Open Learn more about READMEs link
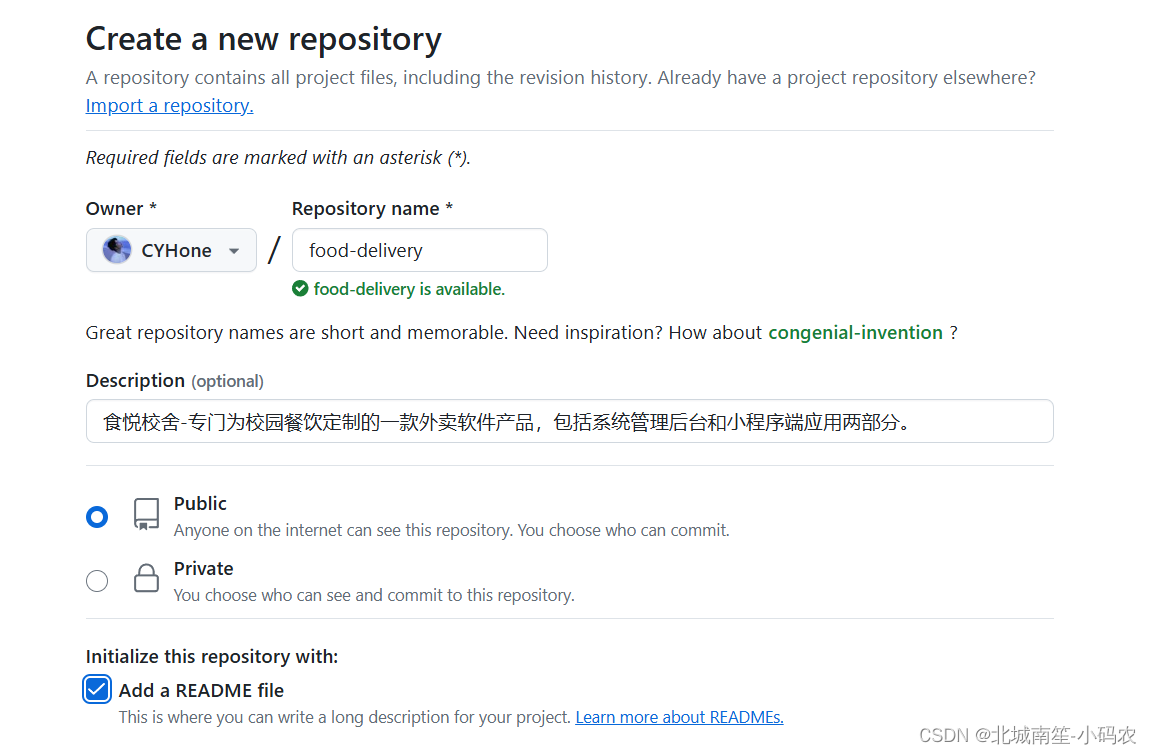 click(679, 717)
